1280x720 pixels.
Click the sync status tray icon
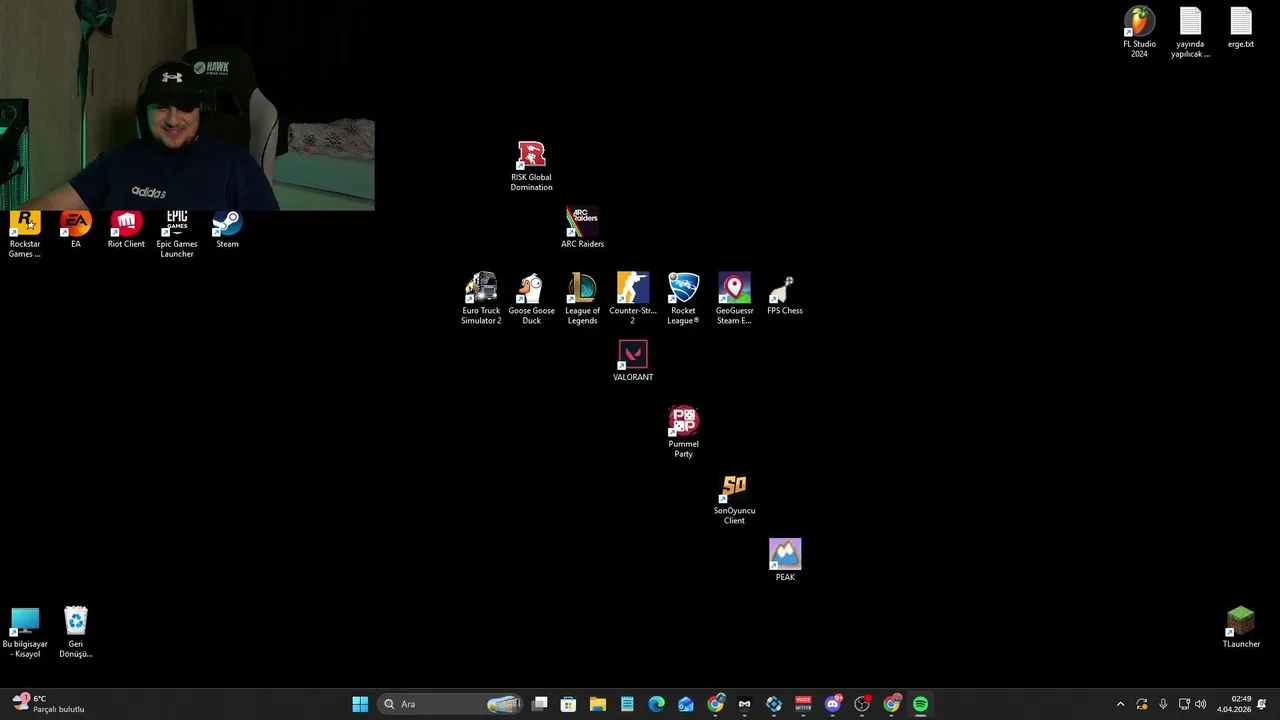[1142, 704]
